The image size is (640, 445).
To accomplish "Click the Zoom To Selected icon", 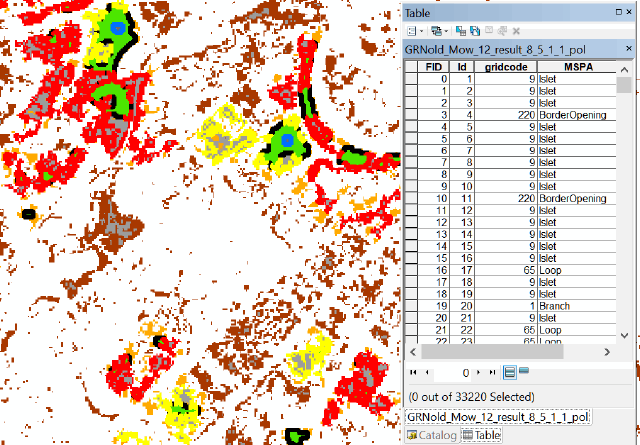I will coord(502,31).
